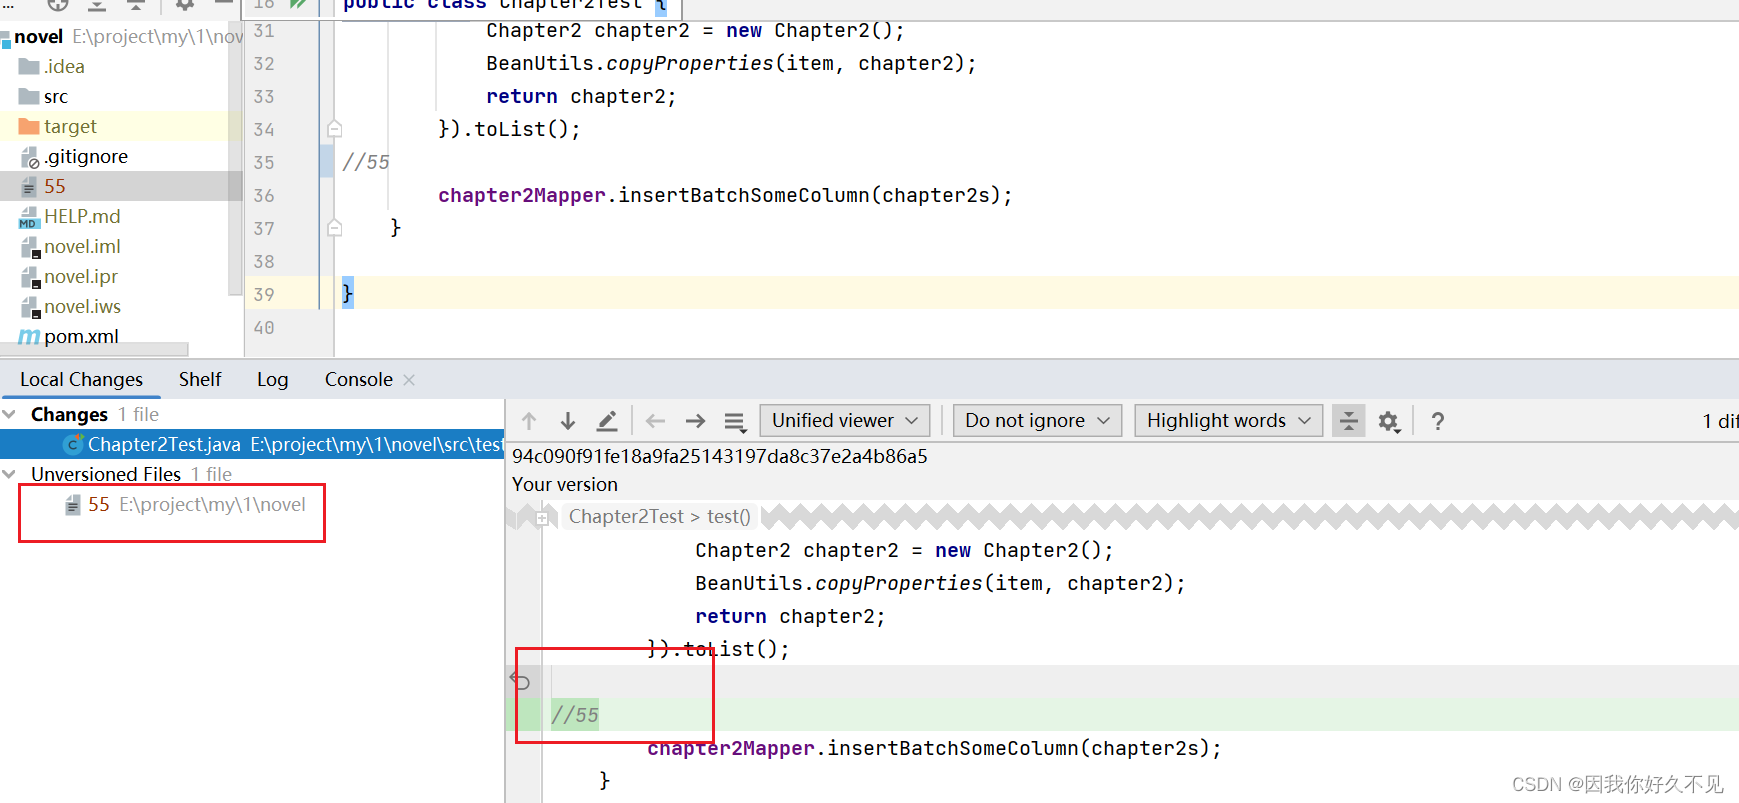Select the target folder
This screenshot has height=803, width=1739.
(70, 127)
